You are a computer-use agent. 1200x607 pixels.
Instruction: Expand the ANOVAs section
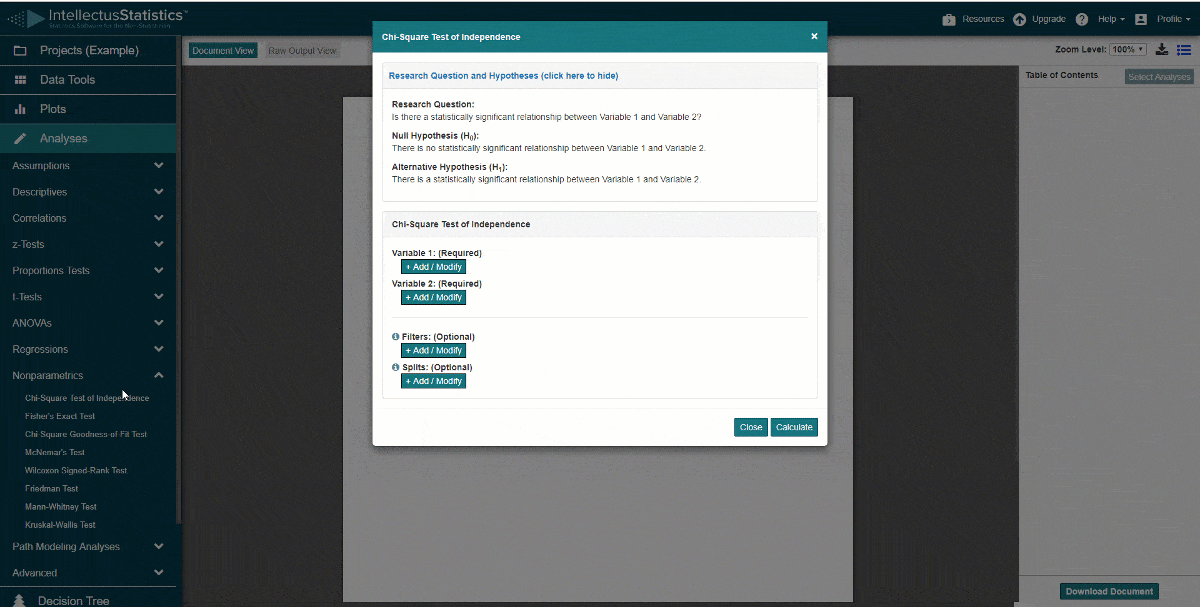coord(158,323)
